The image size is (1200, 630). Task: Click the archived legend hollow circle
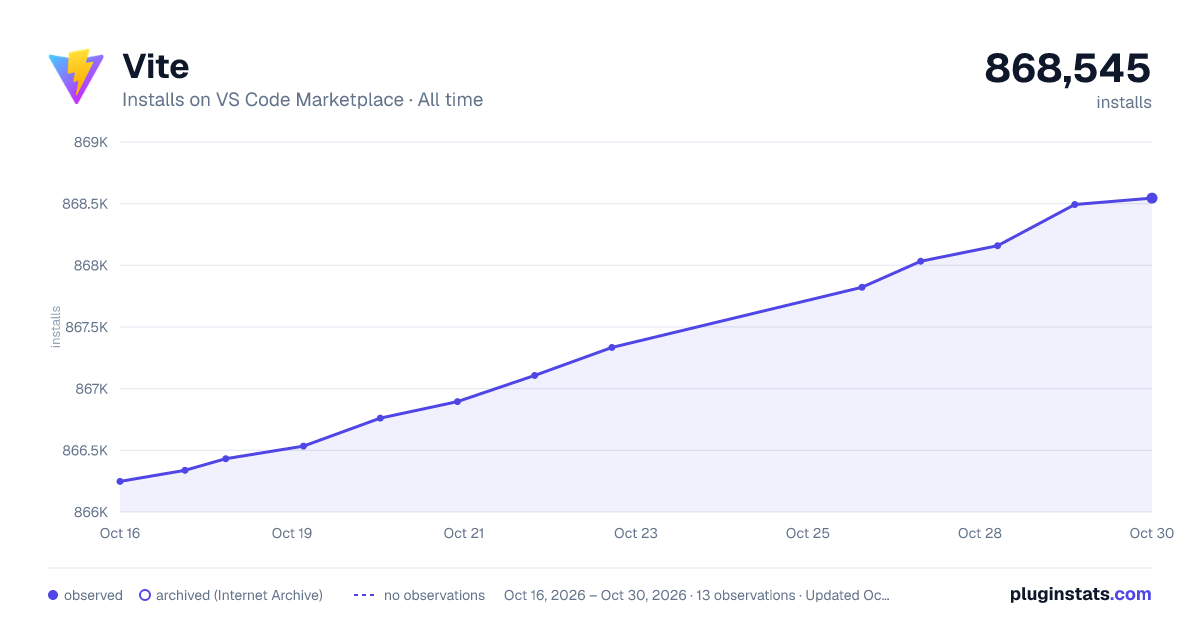145,595
